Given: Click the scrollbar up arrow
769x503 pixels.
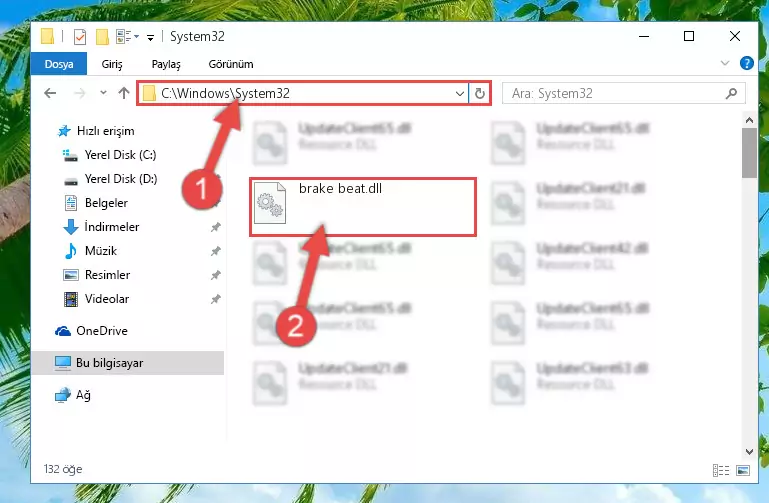Looking at the screenshot, I should coord(749,120).
